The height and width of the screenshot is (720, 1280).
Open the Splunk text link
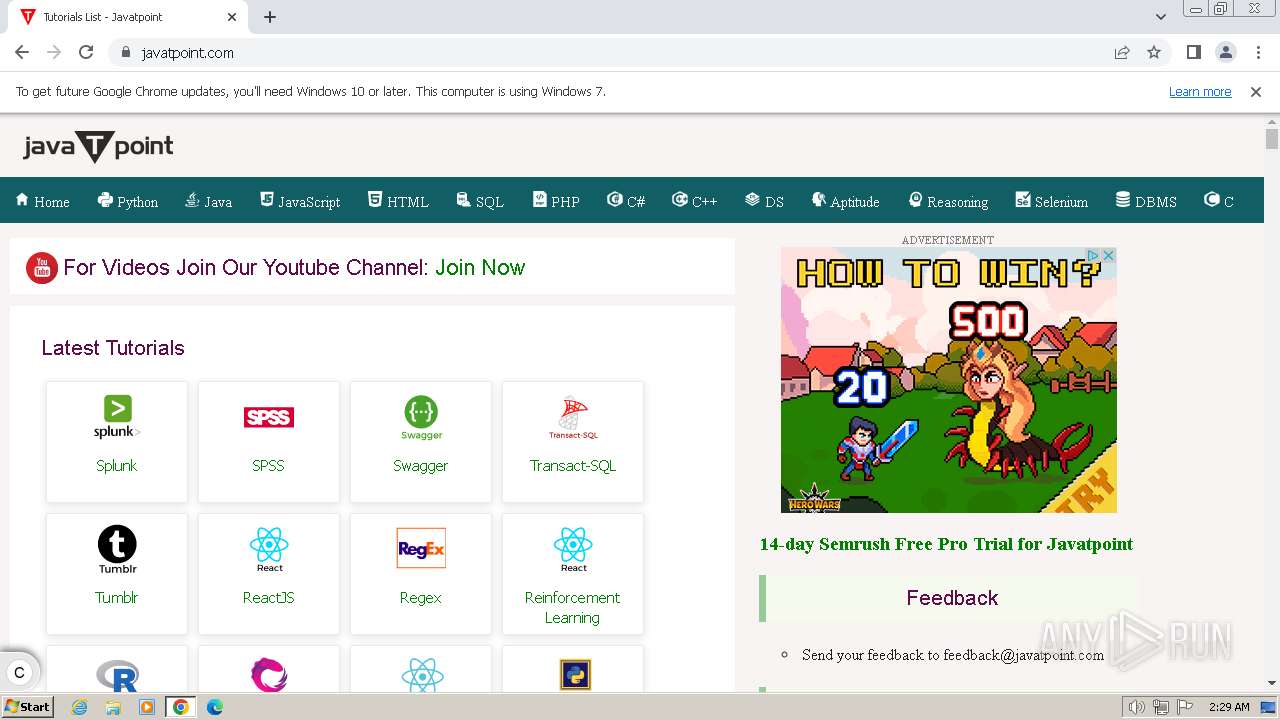(117, 465)
